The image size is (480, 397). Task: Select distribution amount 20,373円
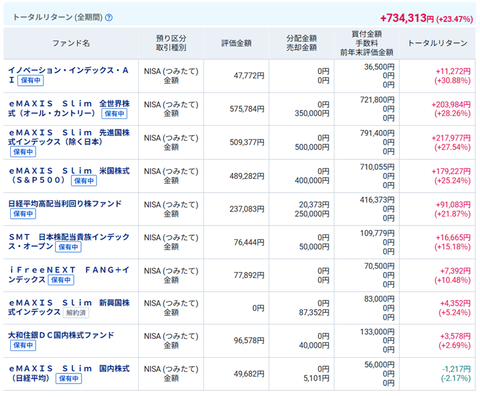[x=314, y=205]
